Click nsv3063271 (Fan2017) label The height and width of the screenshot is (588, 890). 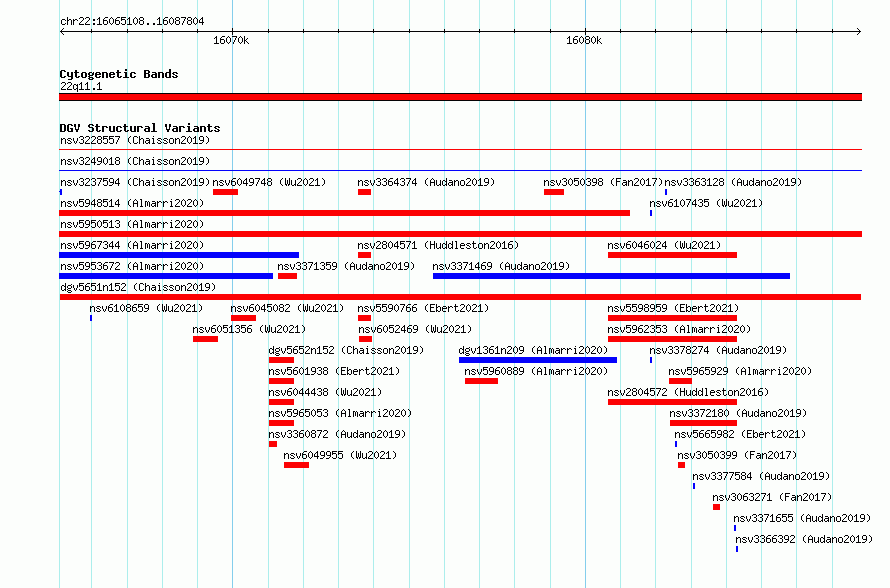772,497
